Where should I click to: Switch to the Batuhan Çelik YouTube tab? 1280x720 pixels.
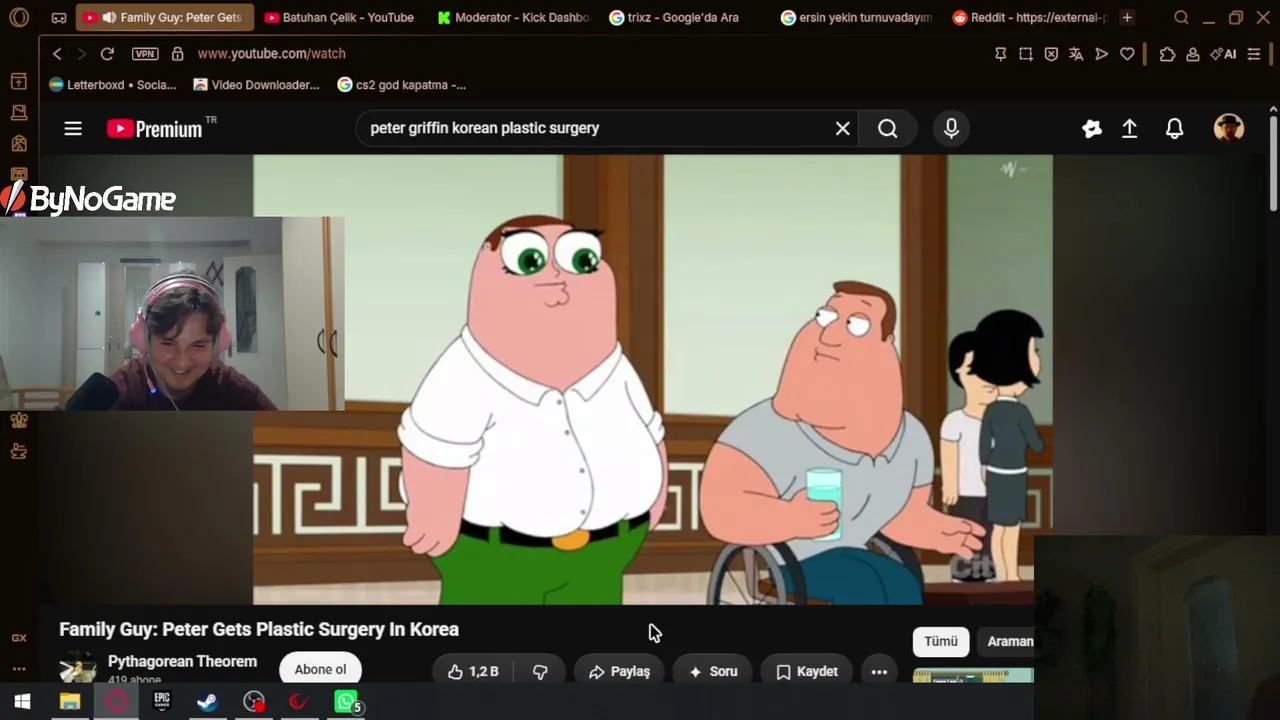(339, 17)
